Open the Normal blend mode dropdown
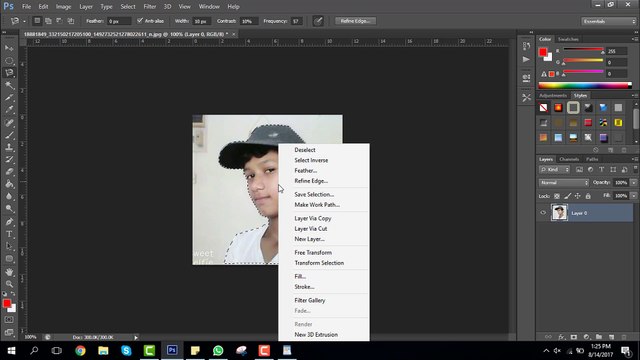Screen dimensions: 640x360 click(x=564, y=182)
